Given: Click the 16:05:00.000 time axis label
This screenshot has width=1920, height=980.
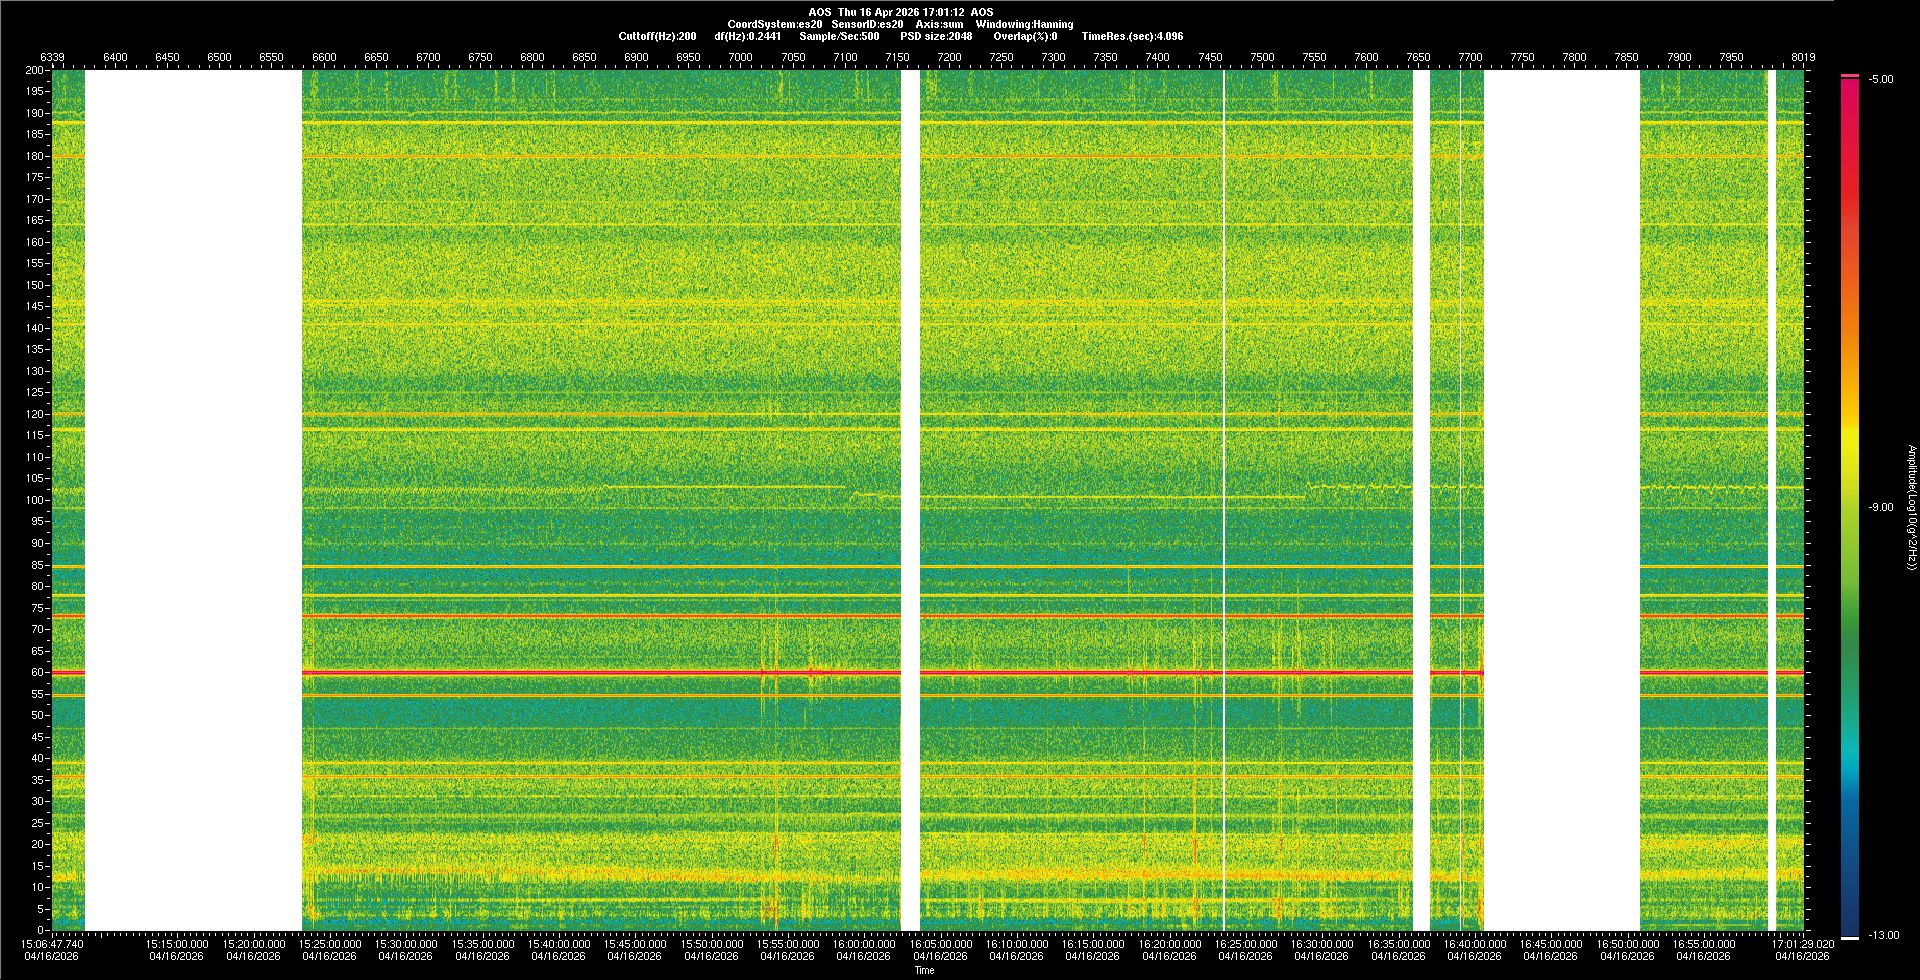Looking at the screenshot, I should [940, 943].
